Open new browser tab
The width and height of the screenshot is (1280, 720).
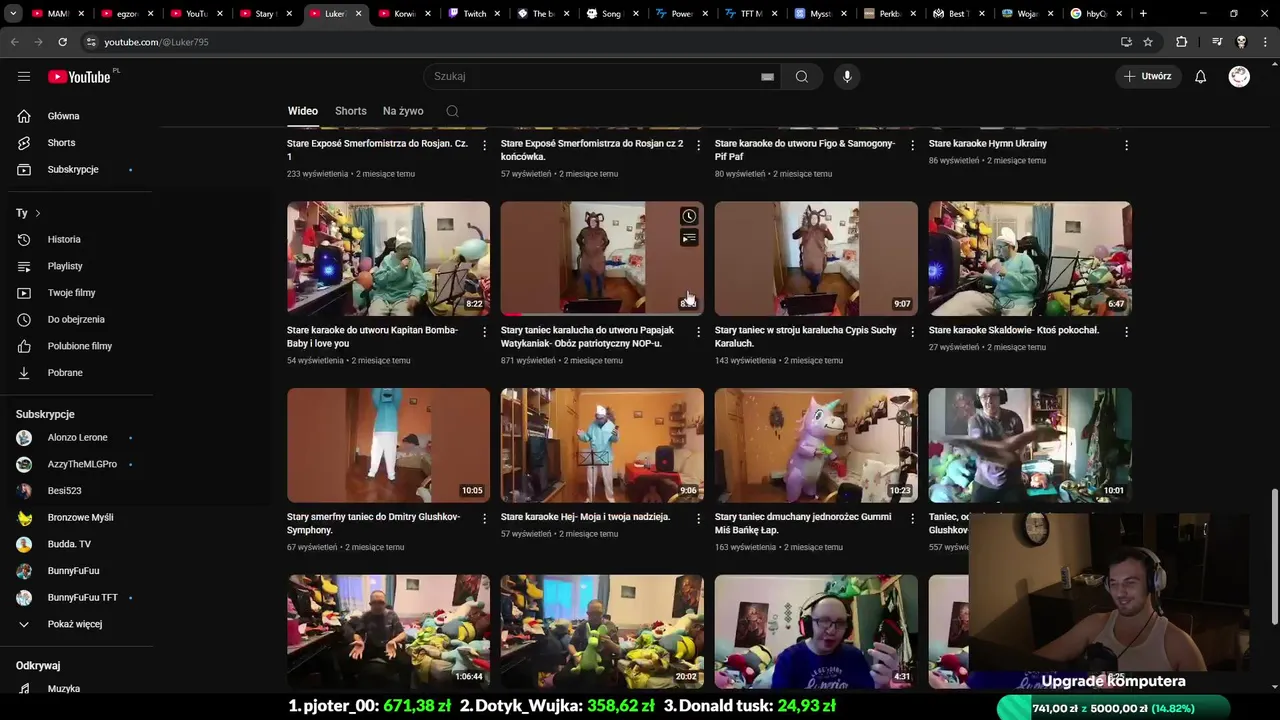pos(1143,14)
